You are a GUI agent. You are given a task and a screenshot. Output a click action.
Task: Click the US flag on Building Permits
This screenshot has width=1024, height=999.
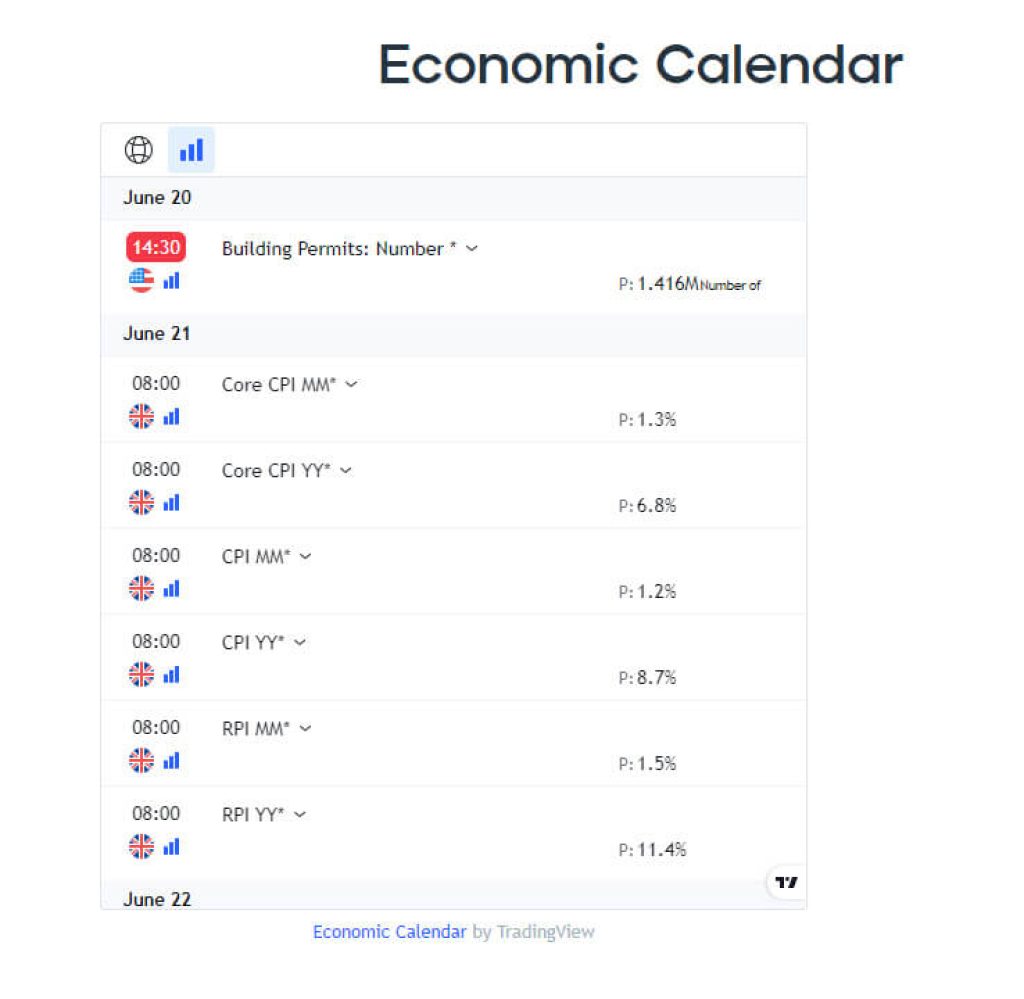pyautogui.click(x=141, y=281)
